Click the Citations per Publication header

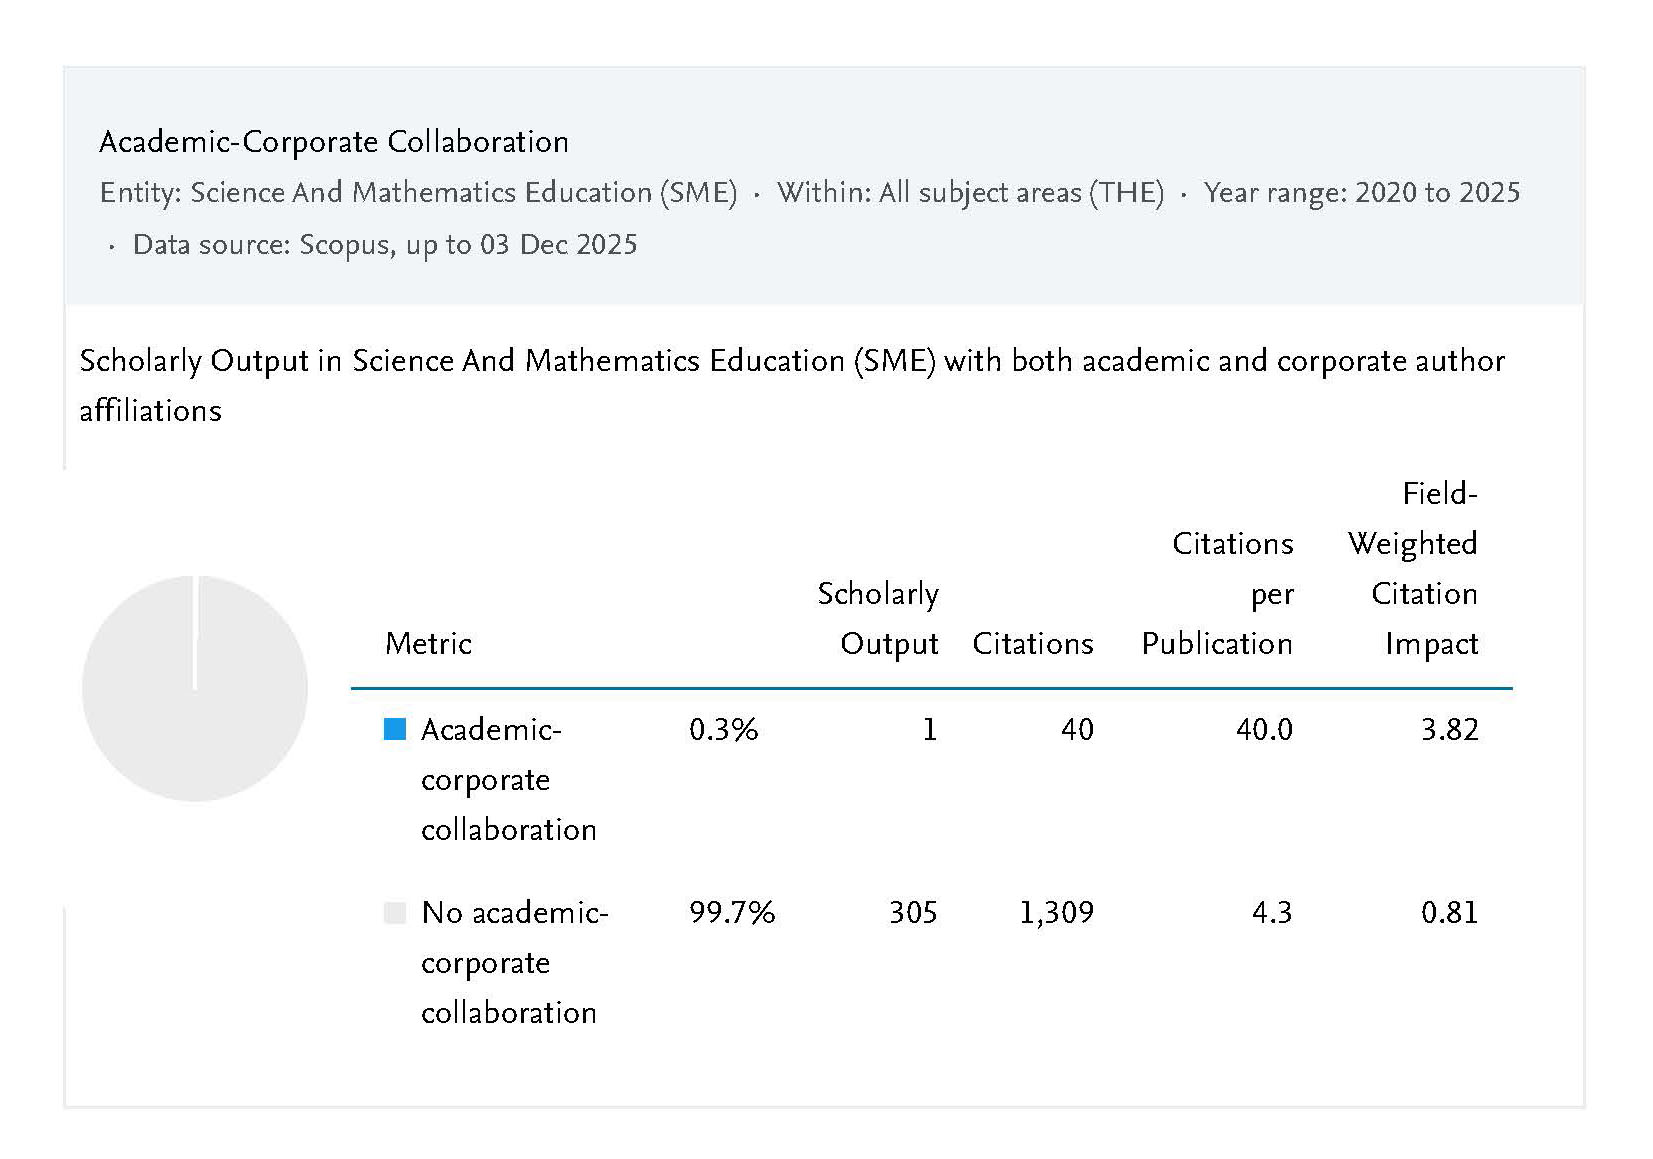click(x=1217, y=593)
